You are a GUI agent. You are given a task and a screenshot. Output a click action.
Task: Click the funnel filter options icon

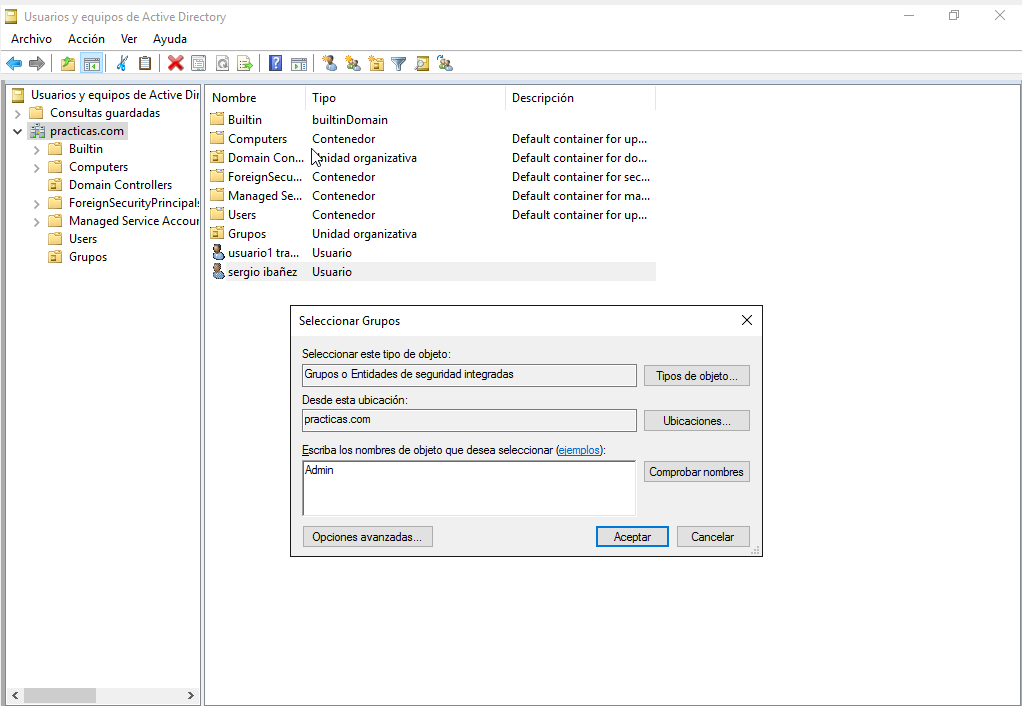(x=399, y=64)
